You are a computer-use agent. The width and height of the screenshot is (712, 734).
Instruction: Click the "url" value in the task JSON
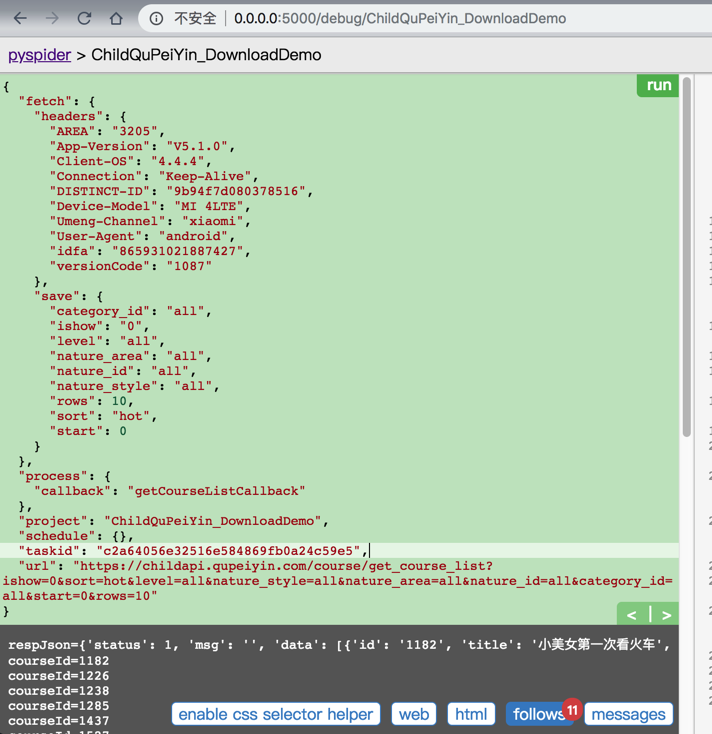337,581
